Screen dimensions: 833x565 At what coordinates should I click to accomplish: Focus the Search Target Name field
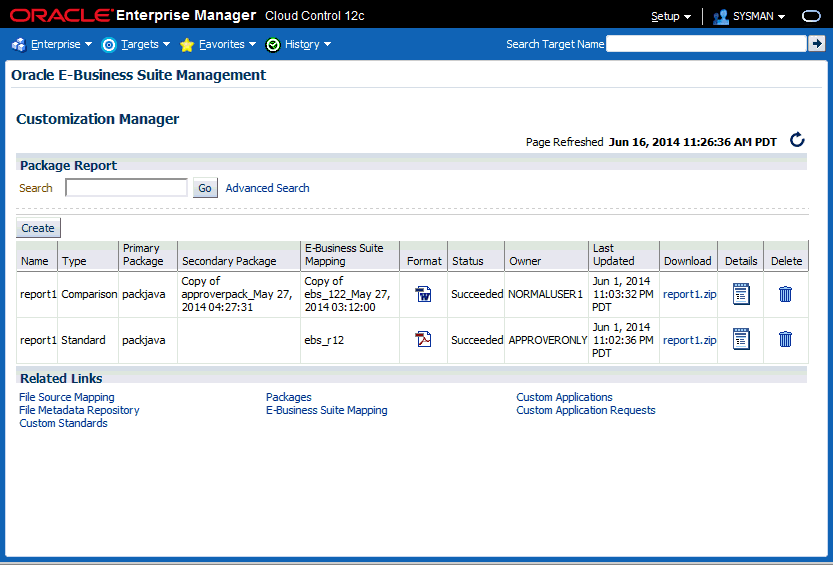pyautogui.click(x=706, y=44)
